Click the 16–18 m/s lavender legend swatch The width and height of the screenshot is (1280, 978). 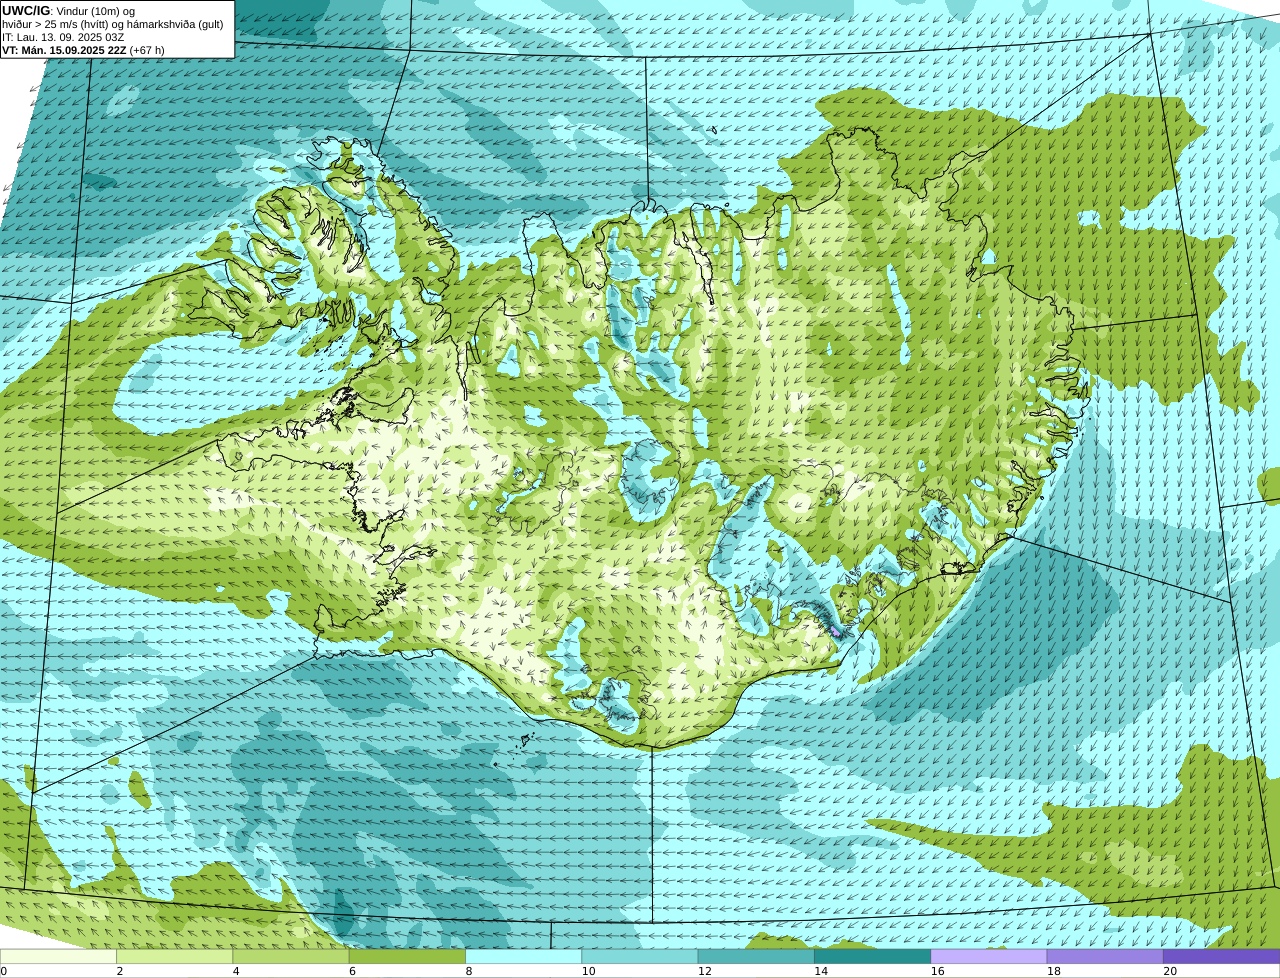(x=989, y=956)
